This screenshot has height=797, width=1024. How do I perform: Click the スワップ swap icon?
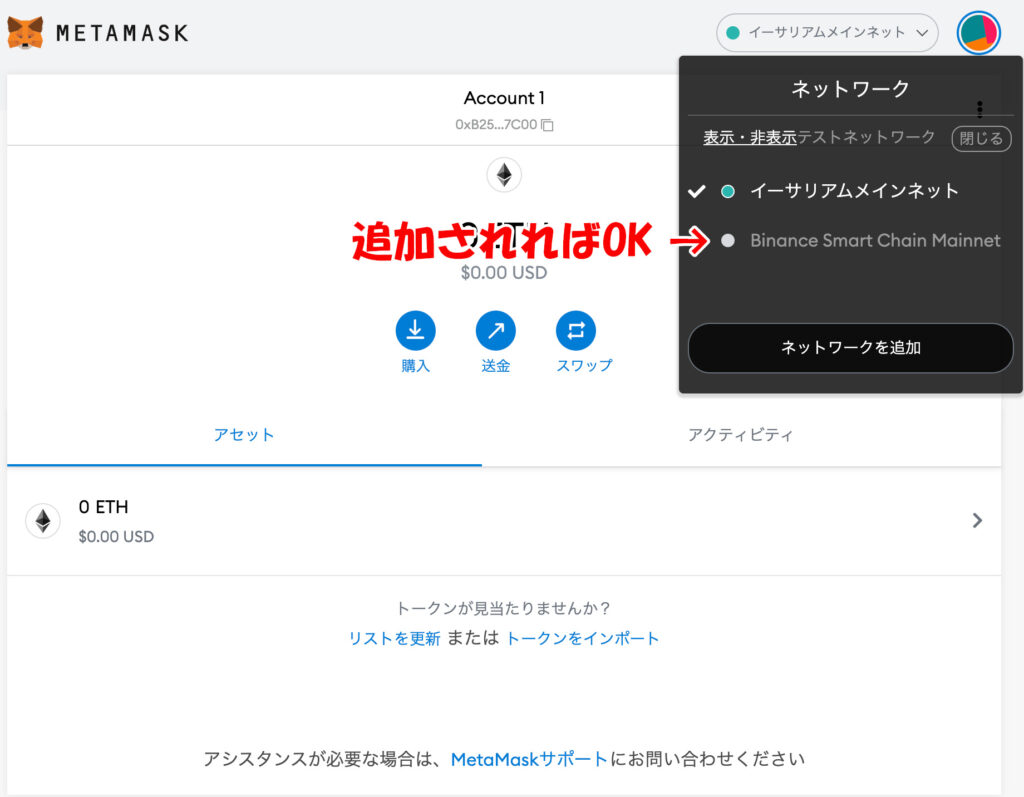click(x=576, y=331)
